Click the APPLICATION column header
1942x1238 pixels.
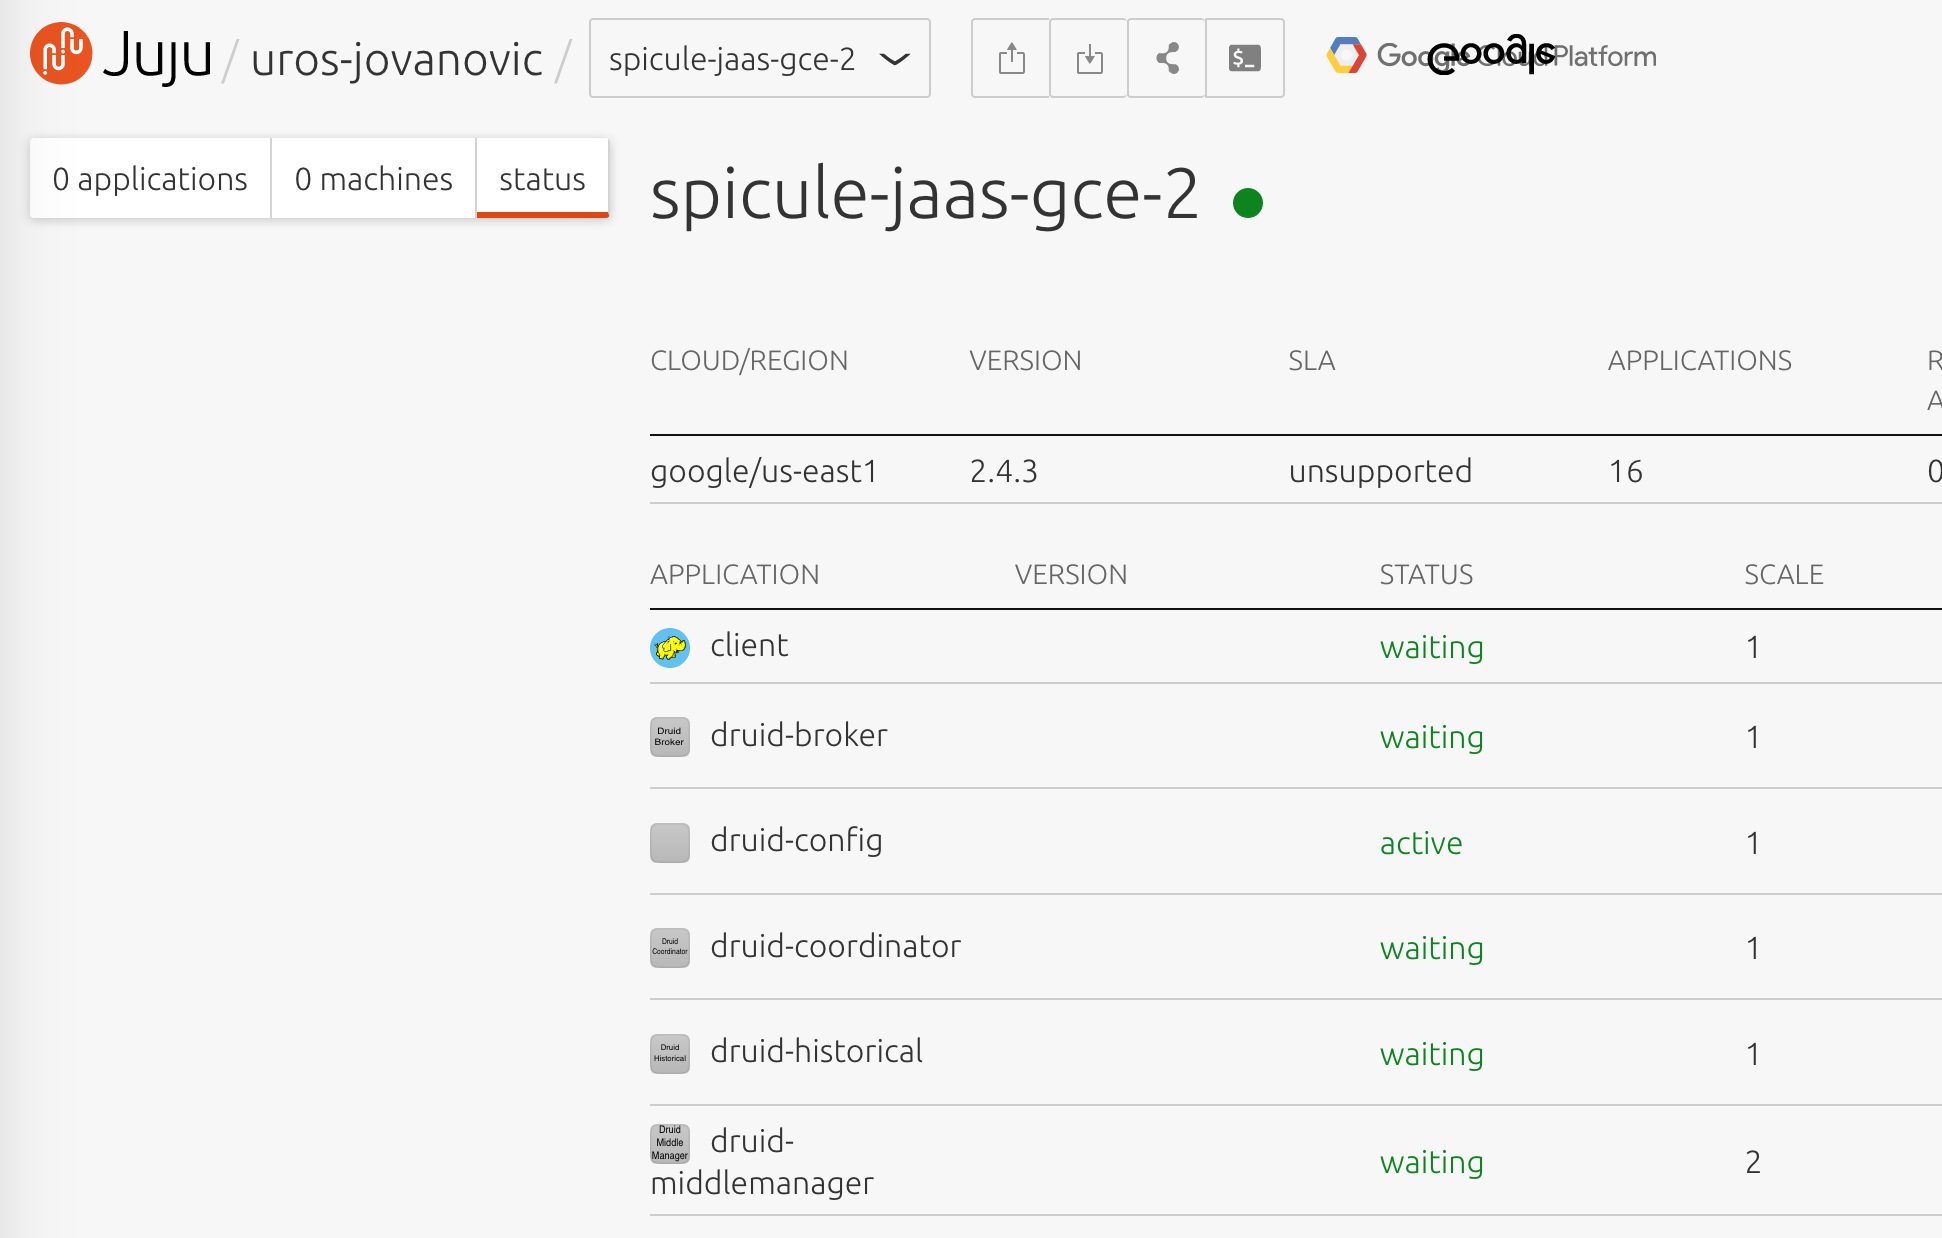coord(735,575)
